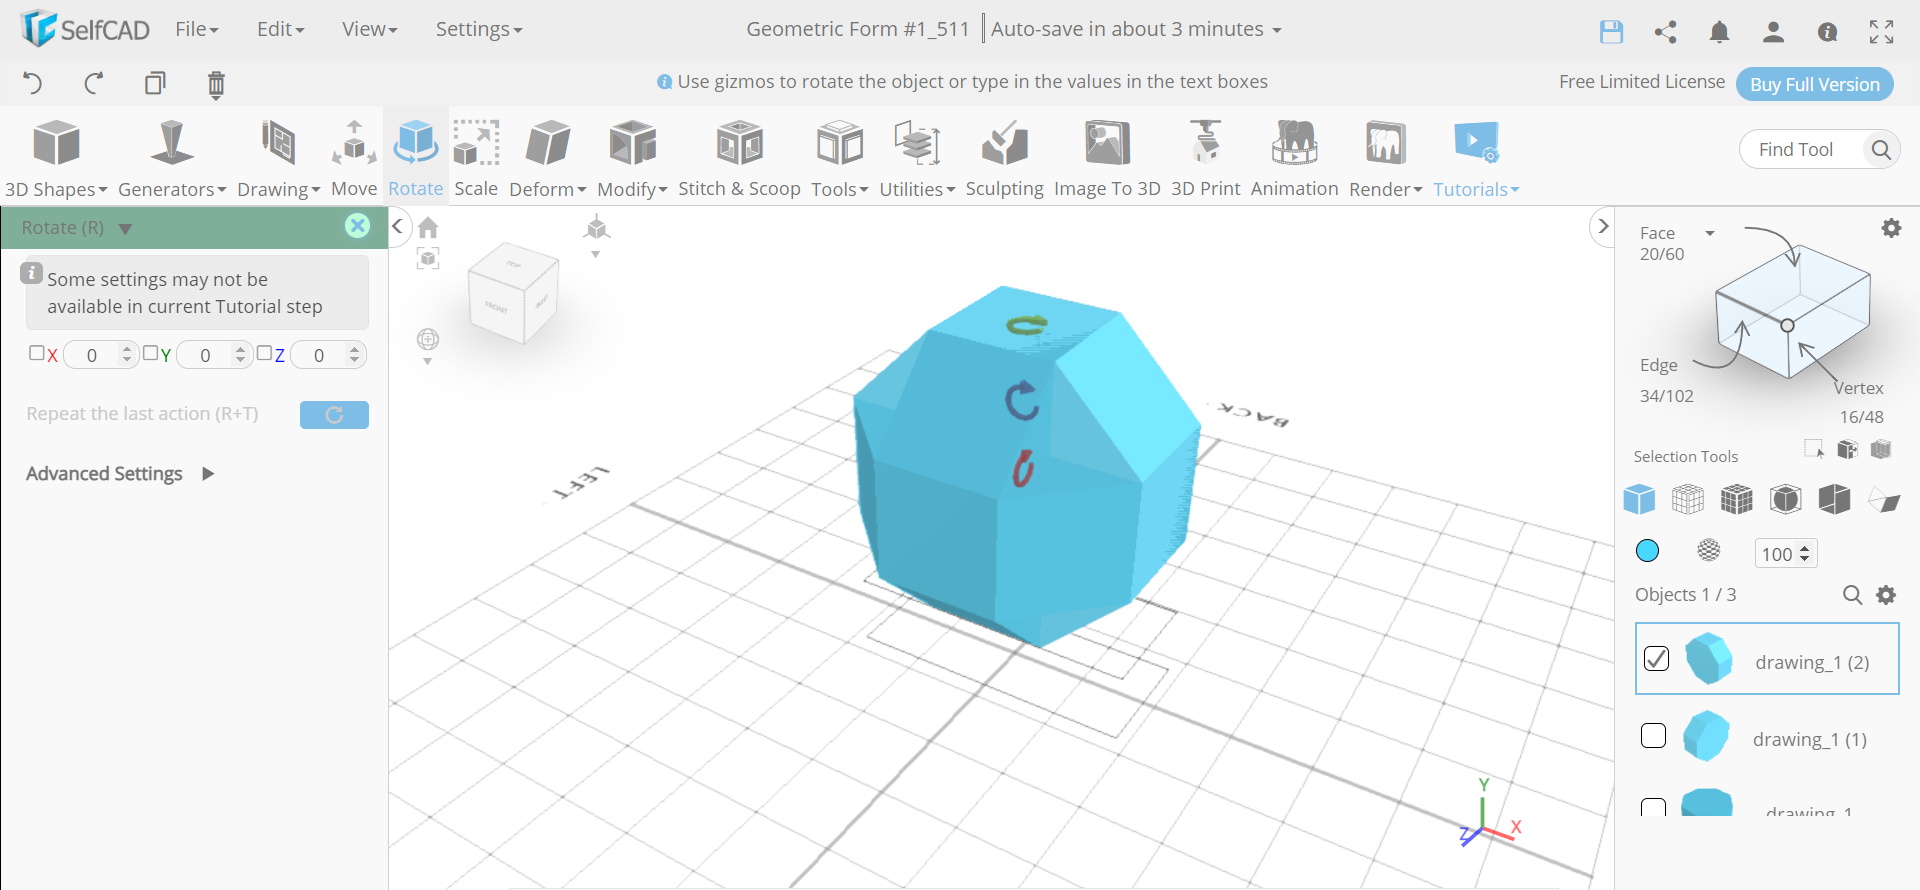Image resolution: width=1920 pixels, height=890 pixels.
Task: Enable the Y axis rotation checkbox
Action: (150, 353)
